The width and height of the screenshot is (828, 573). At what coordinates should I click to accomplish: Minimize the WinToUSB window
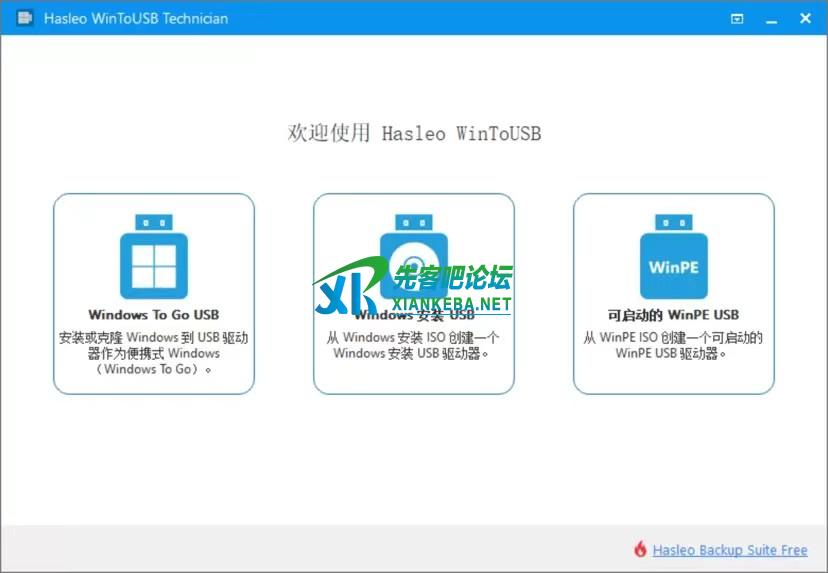point(771,18)
